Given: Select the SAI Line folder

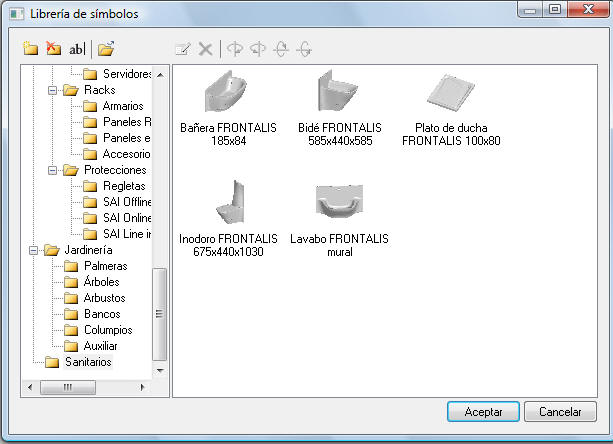Looking at the screenshot, I should tap(117, 234).
